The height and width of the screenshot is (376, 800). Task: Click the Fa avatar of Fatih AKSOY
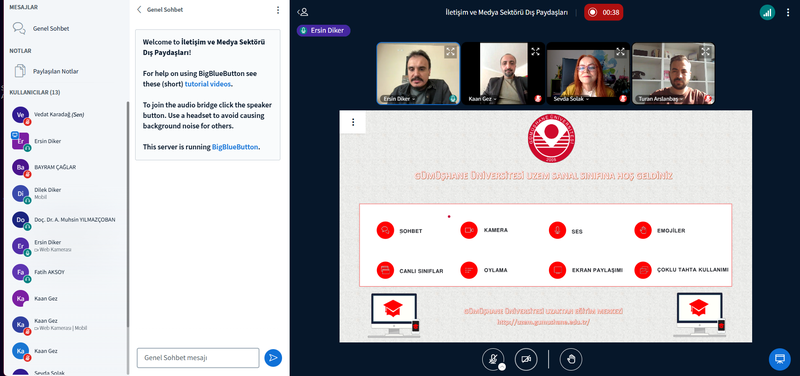[20, 272]
